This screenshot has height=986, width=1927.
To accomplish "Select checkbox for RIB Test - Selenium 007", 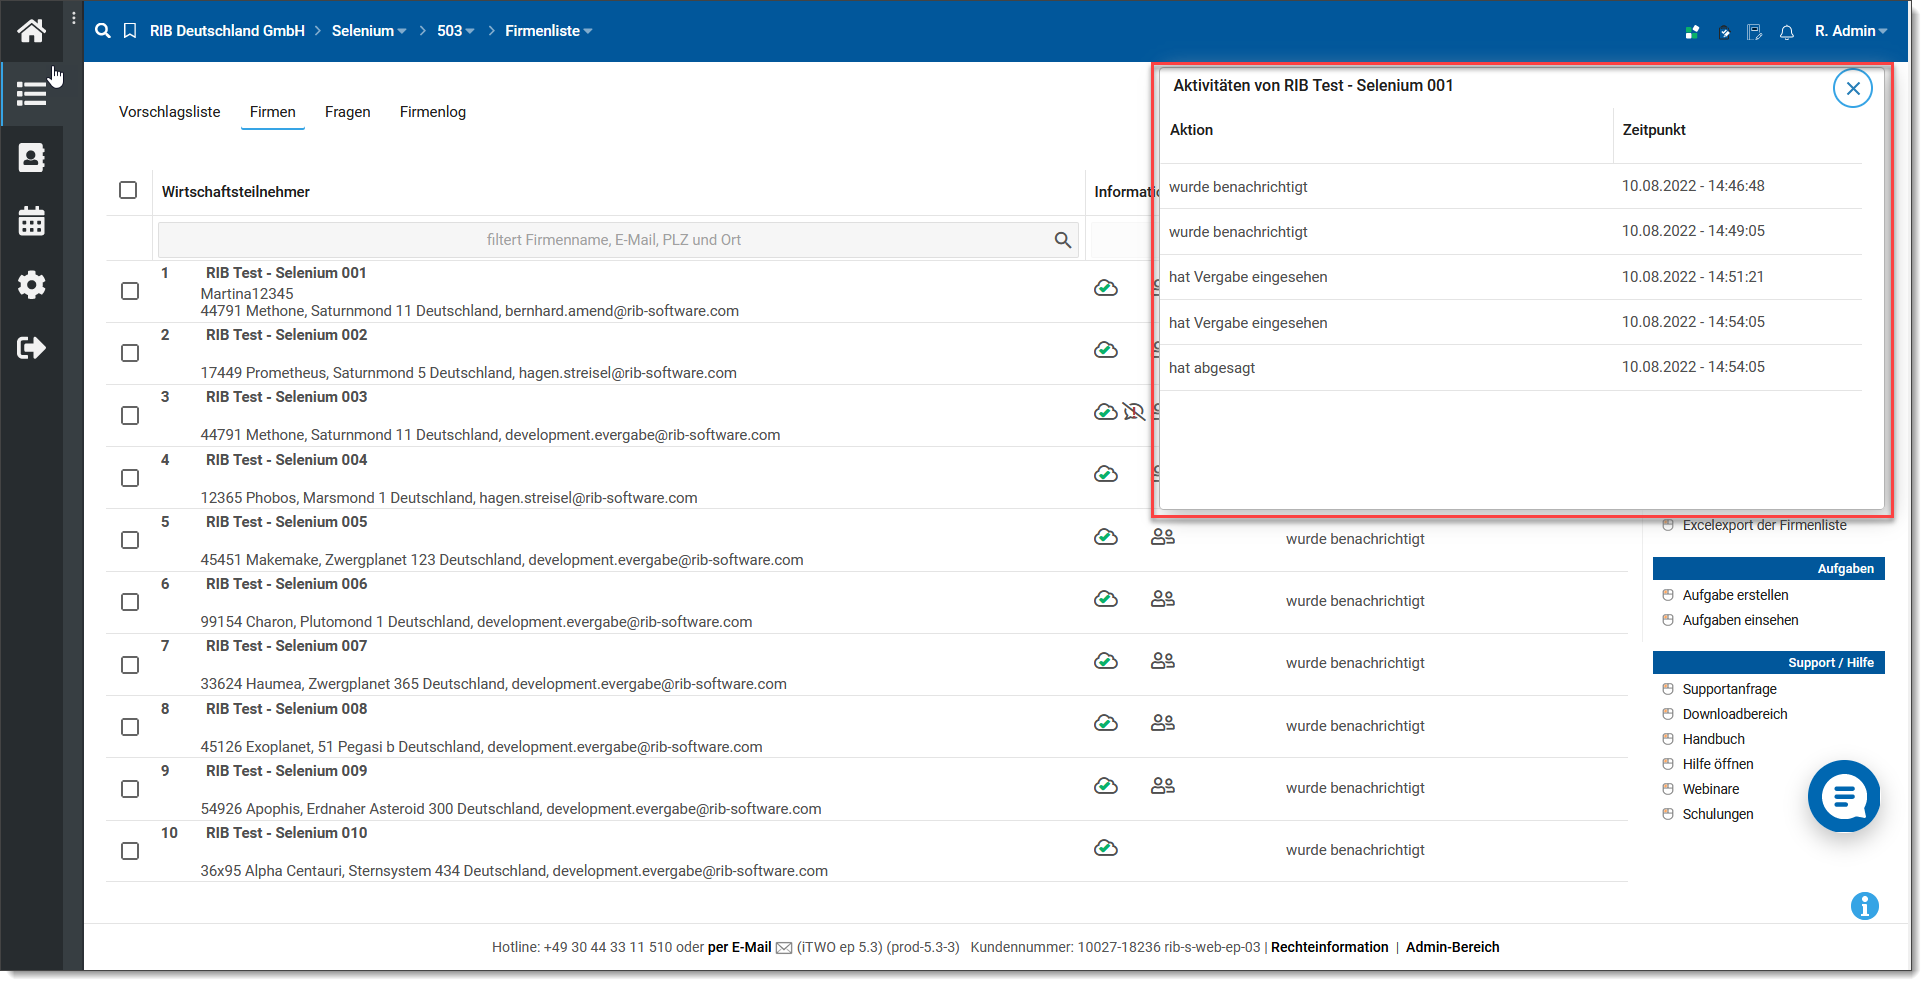I will 130,665.
